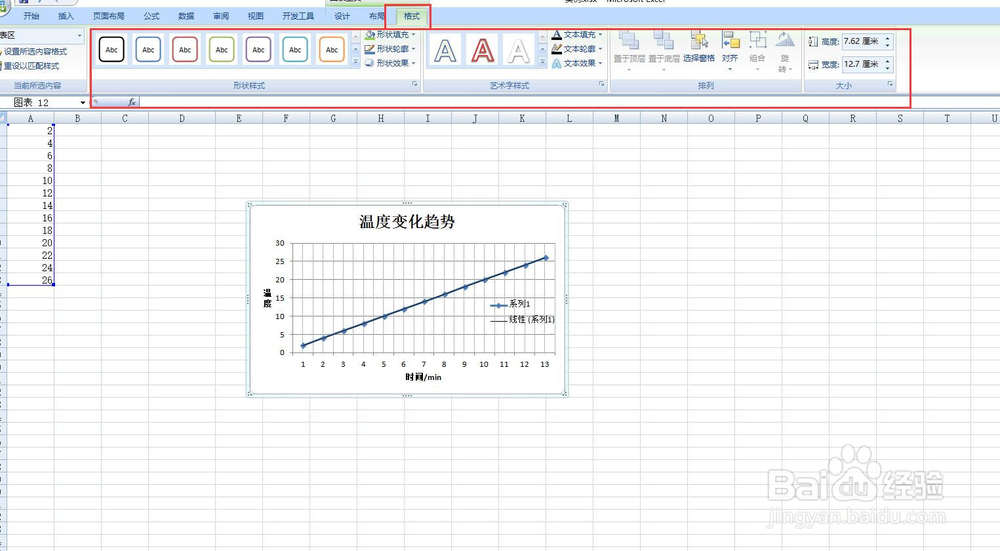
Task: Select the 格式 chart tools tab
Action: pos(411,16)
